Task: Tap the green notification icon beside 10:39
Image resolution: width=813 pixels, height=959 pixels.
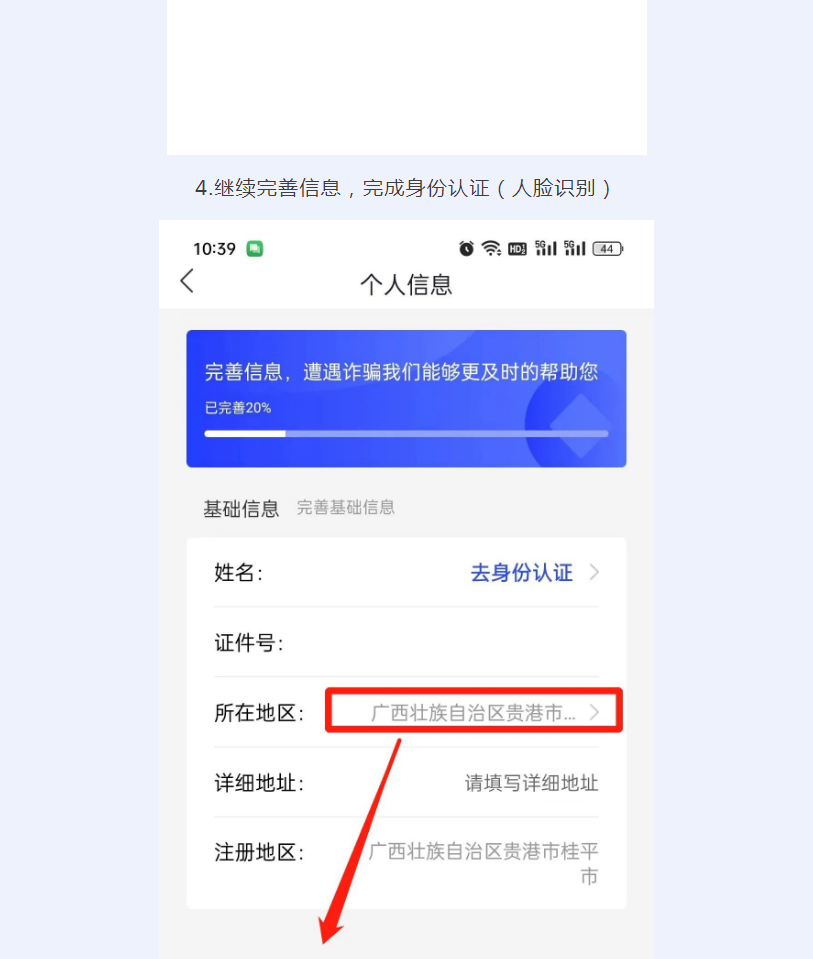Action: [254, 248]
